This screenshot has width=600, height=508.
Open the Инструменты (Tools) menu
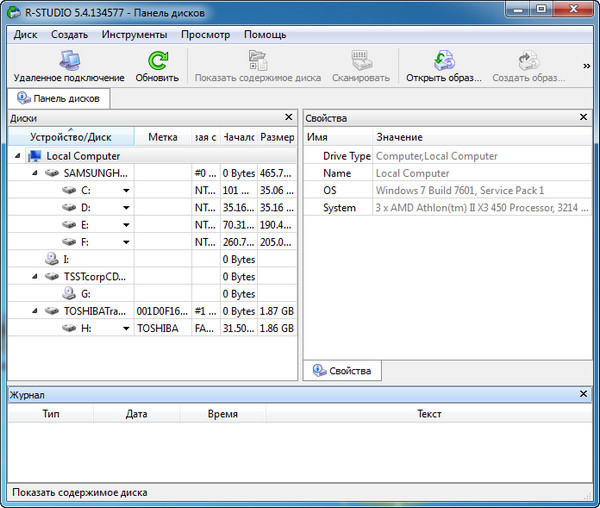coord(135,34)
